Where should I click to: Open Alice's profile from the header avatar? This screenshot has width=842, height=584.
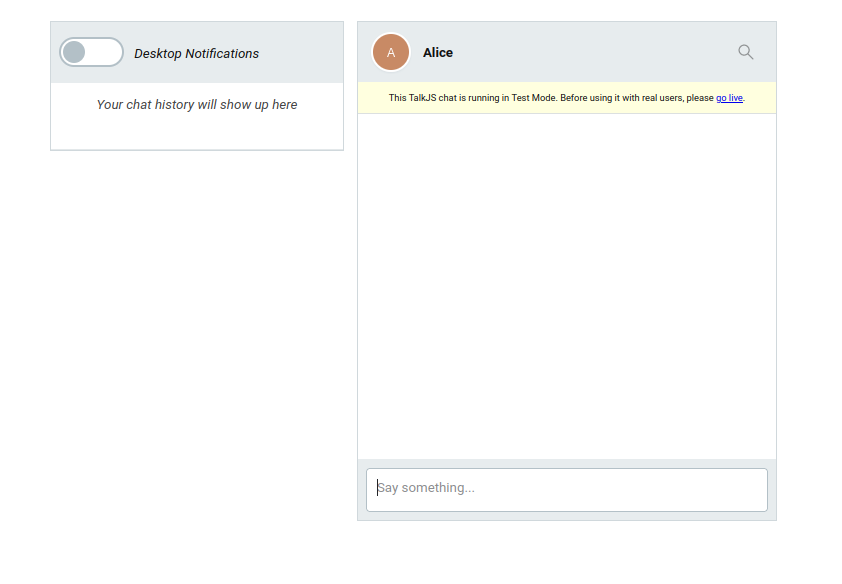391,52
